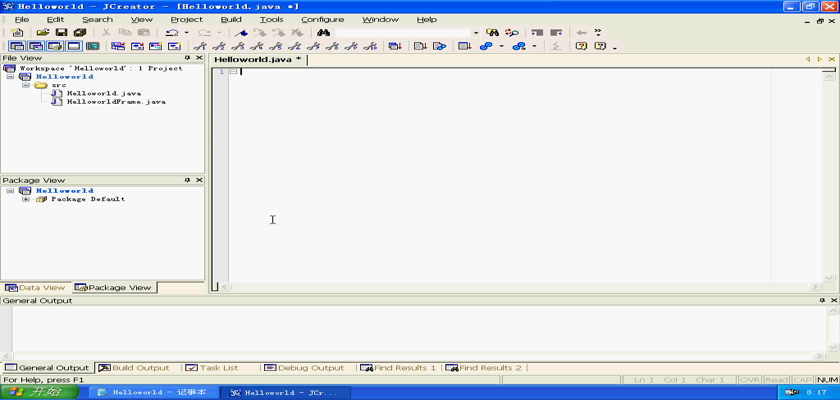Open the Project menu
Image resolution: width=840 pixels, height=400 pixels.
pyautogui.click(x=186, y=19)
